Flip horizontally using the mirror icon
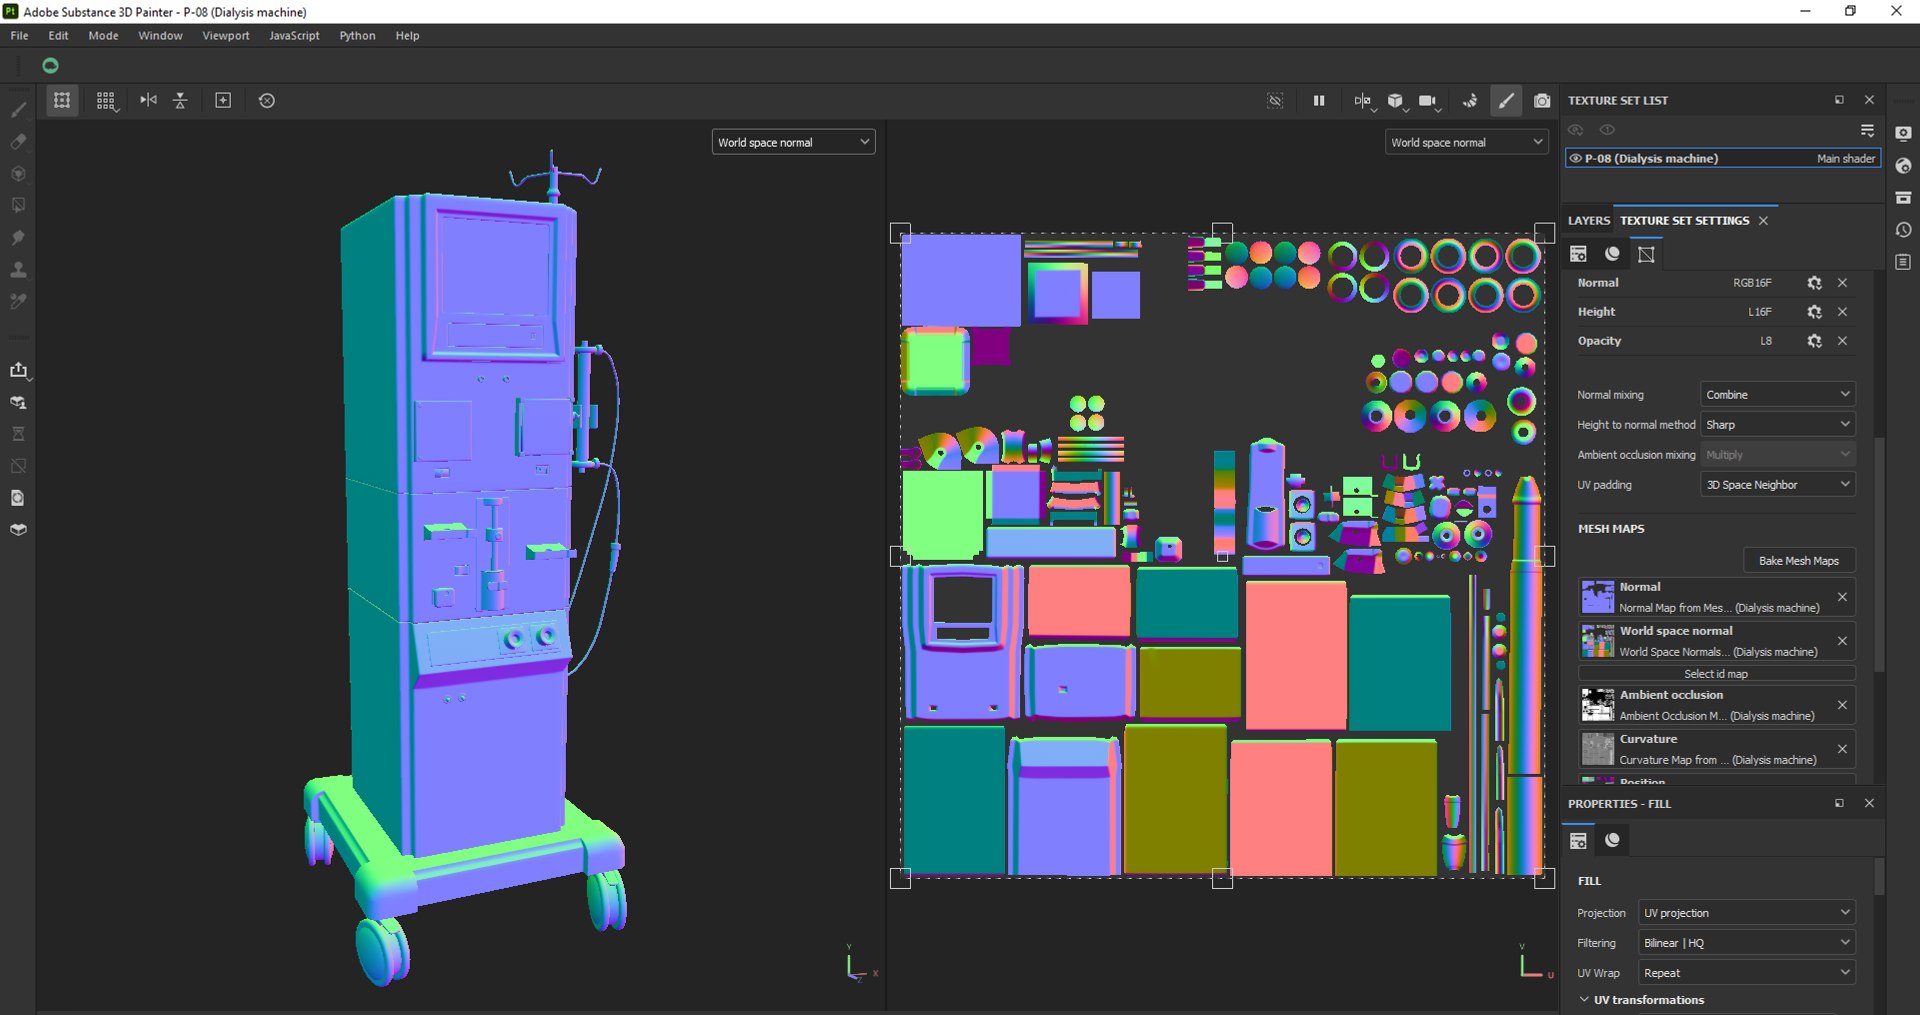Image resolution: width=1920 pixels, height=1015 pixels. click(148, 100)
